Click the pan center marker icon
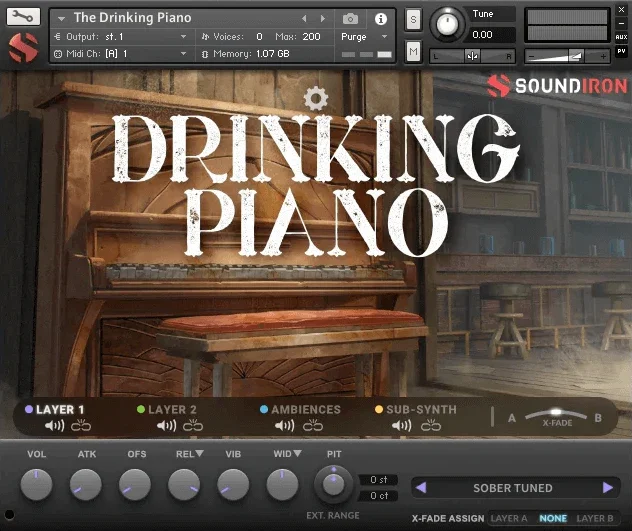Screen dimensions: 632x531 pyautogui.click(x=472, y=56)
